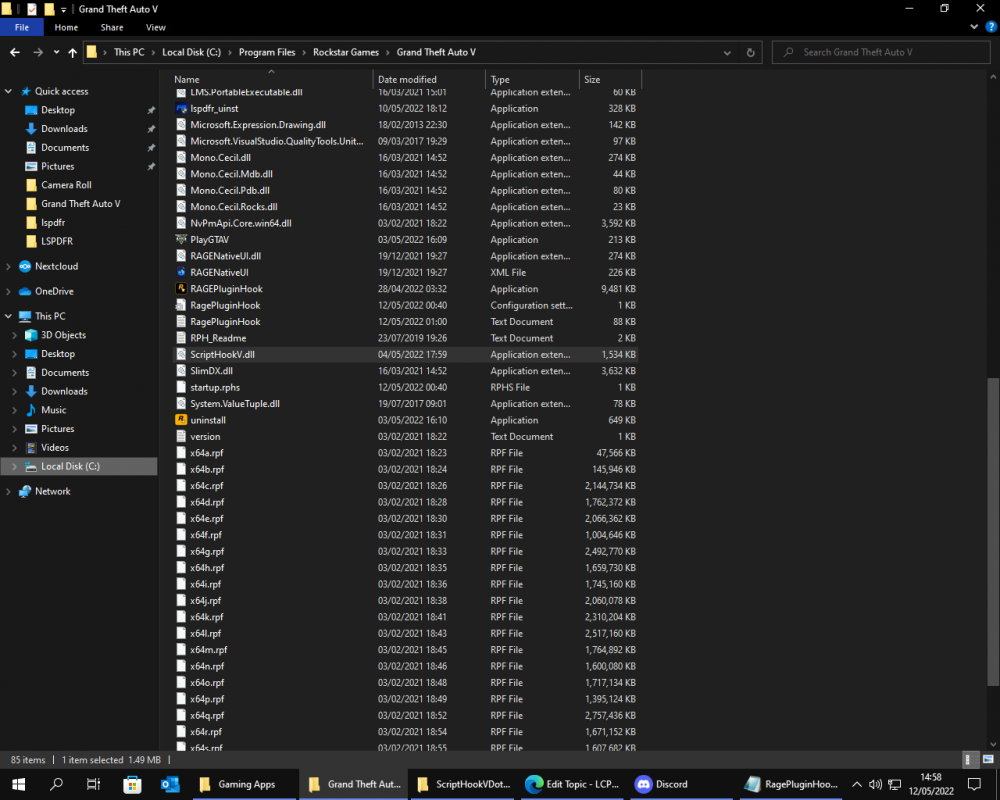Expand the Nextcloud tree node

click(8, 266)
